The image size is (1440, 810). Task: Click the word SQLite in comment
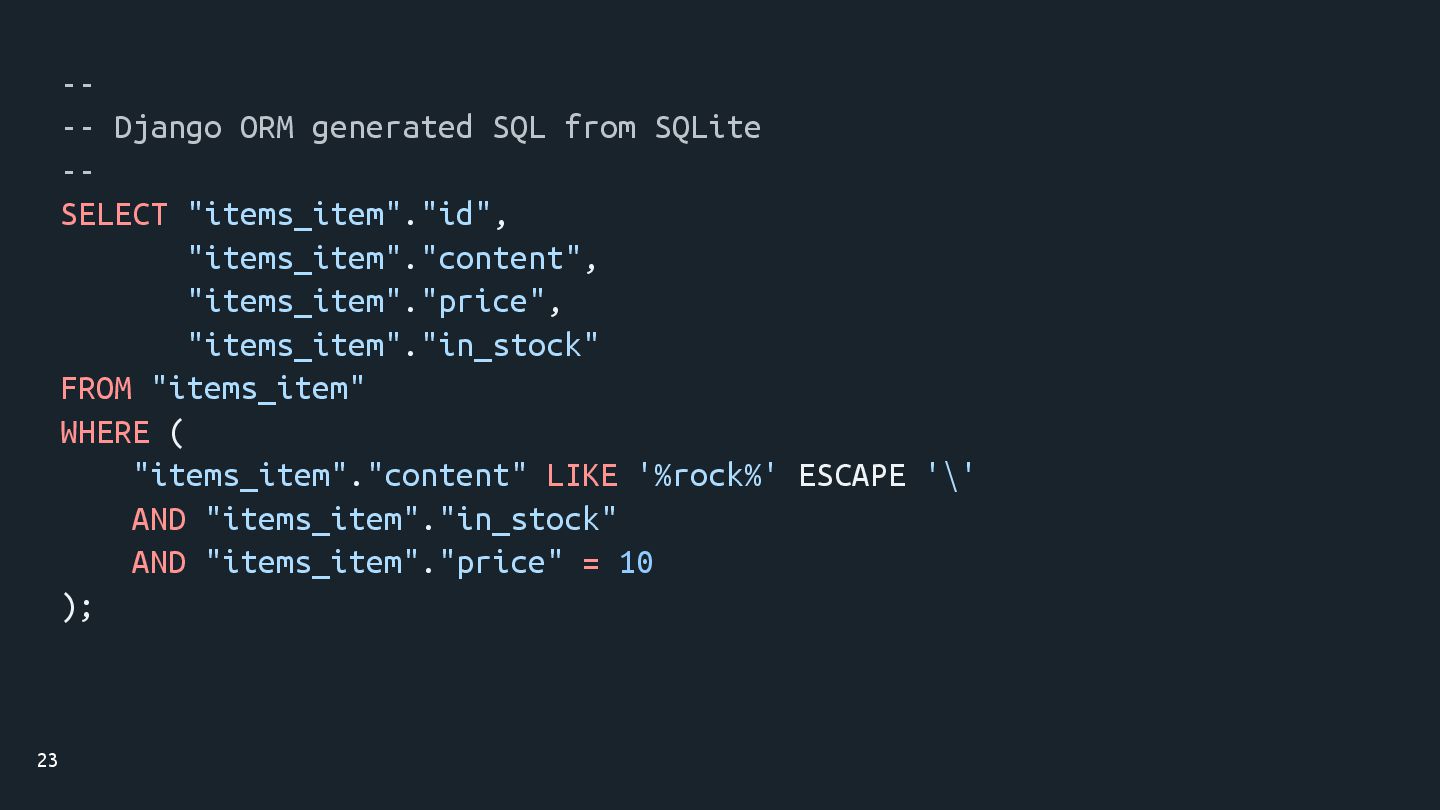click(x=708, y=128)
